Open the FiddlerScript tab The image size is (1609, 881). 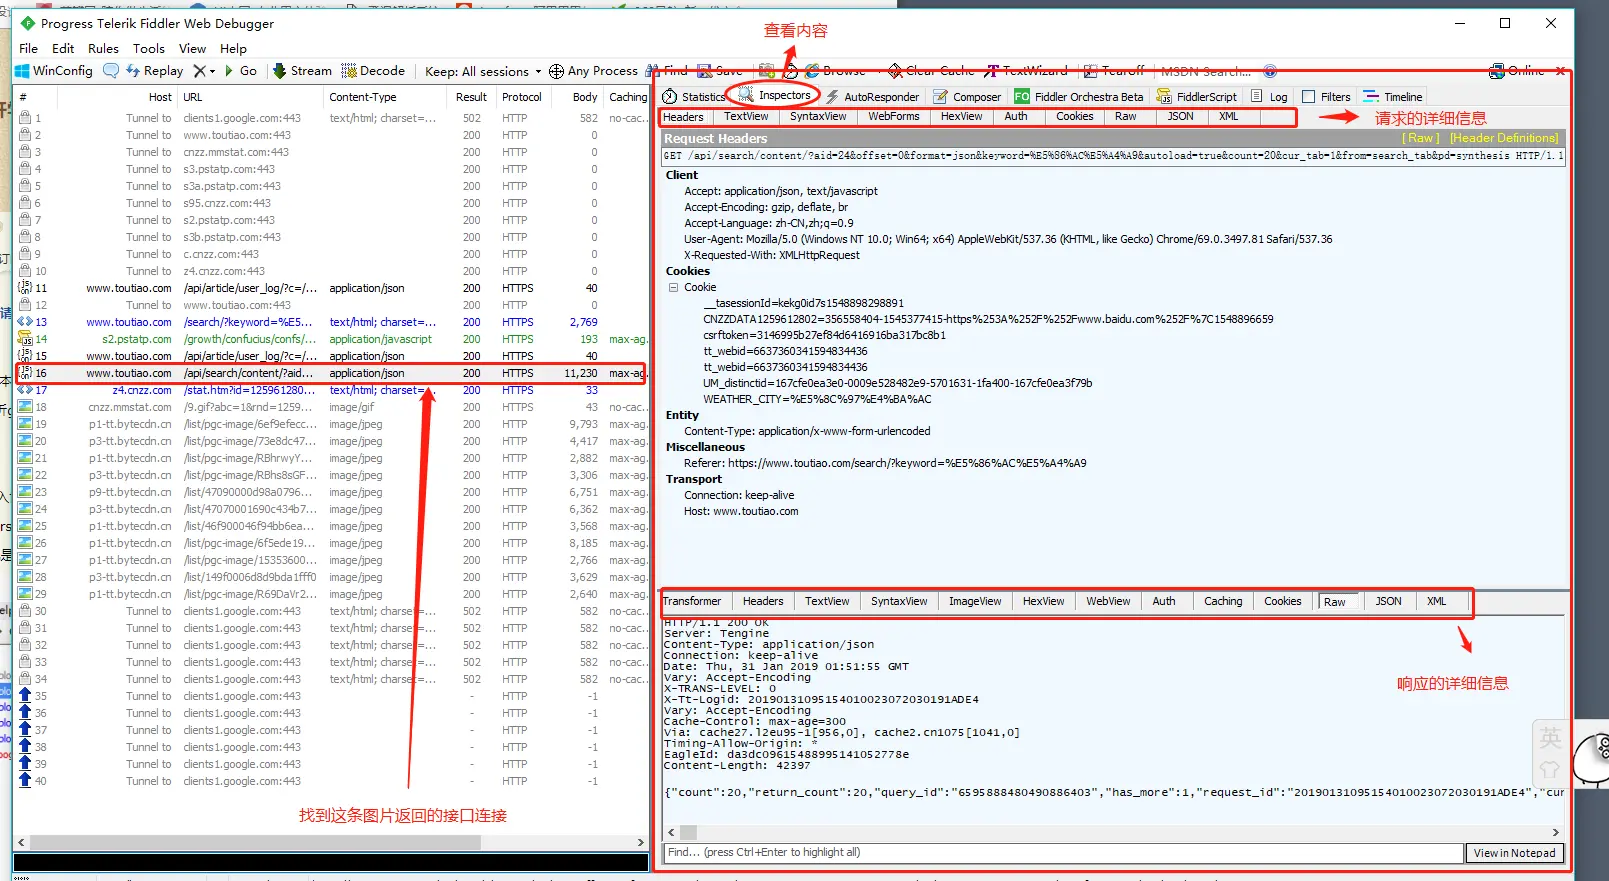point(1197,97)
